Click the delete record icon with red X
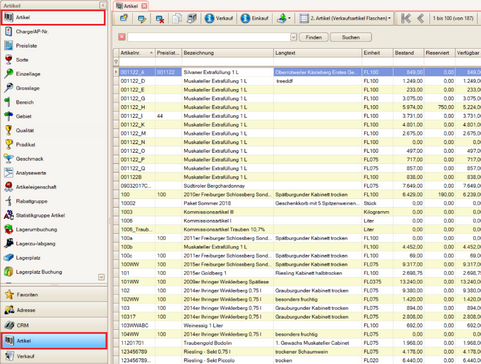 [160, 19]
